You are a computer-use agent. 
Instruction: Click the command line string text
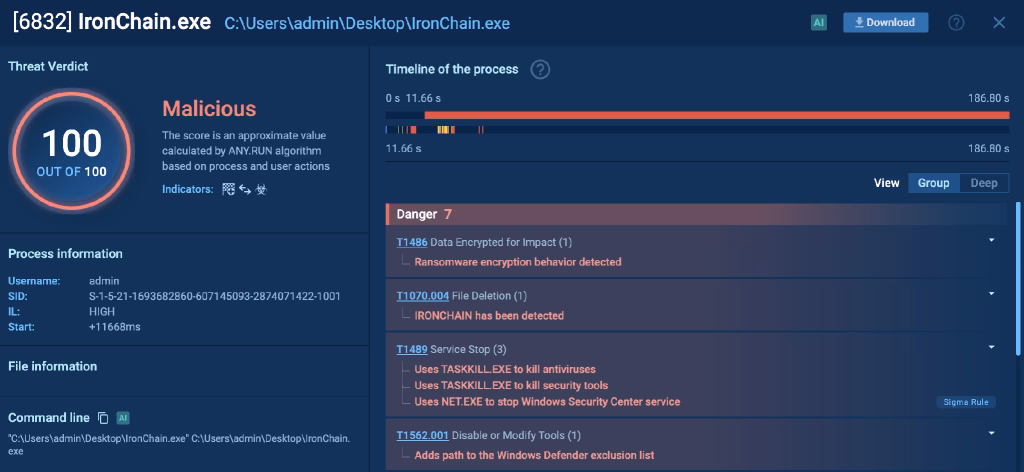[x=179, y=445]
